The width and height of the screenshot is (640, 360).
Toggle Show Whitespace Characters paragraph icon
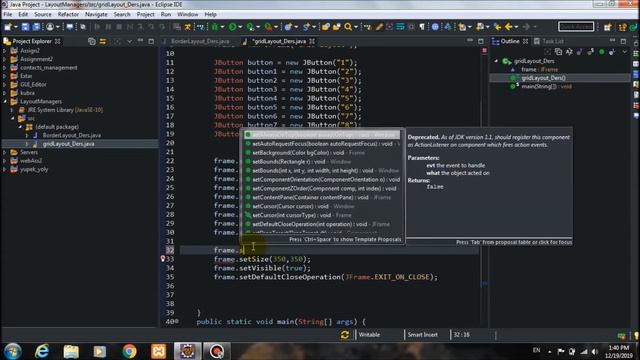(x=422, y=27)
